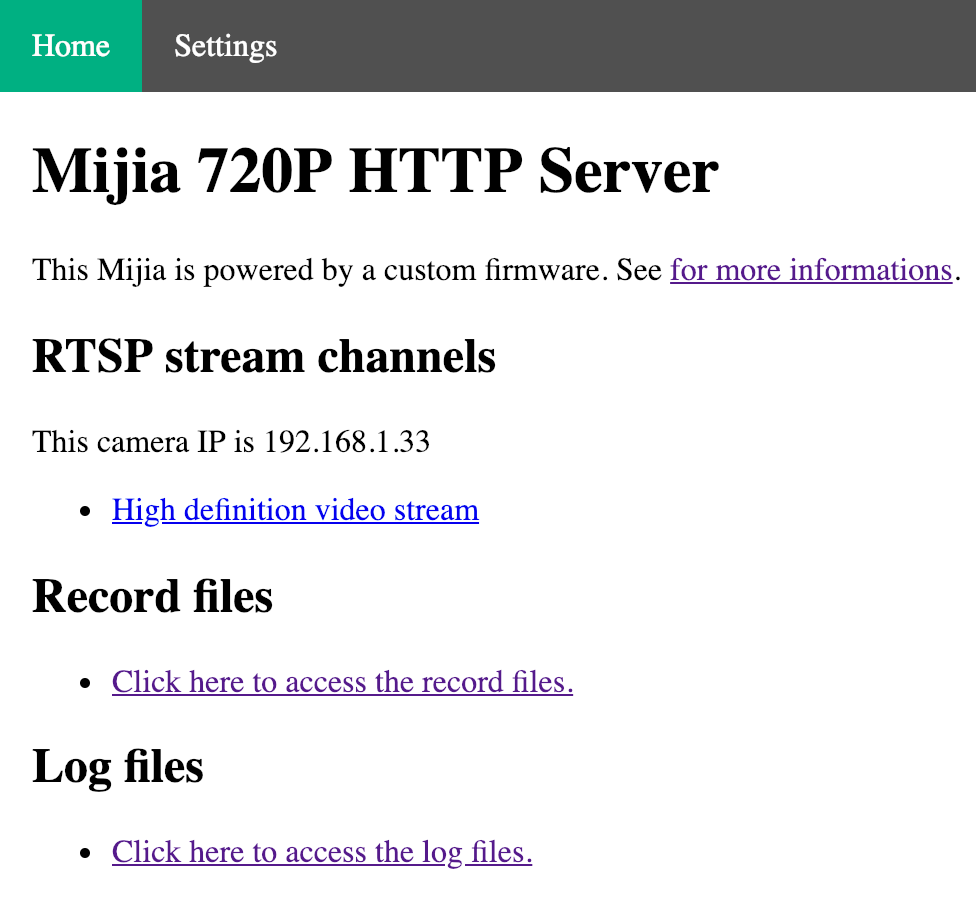Open the Home tab
Viewport: 976px width, 916px height.
71,46
